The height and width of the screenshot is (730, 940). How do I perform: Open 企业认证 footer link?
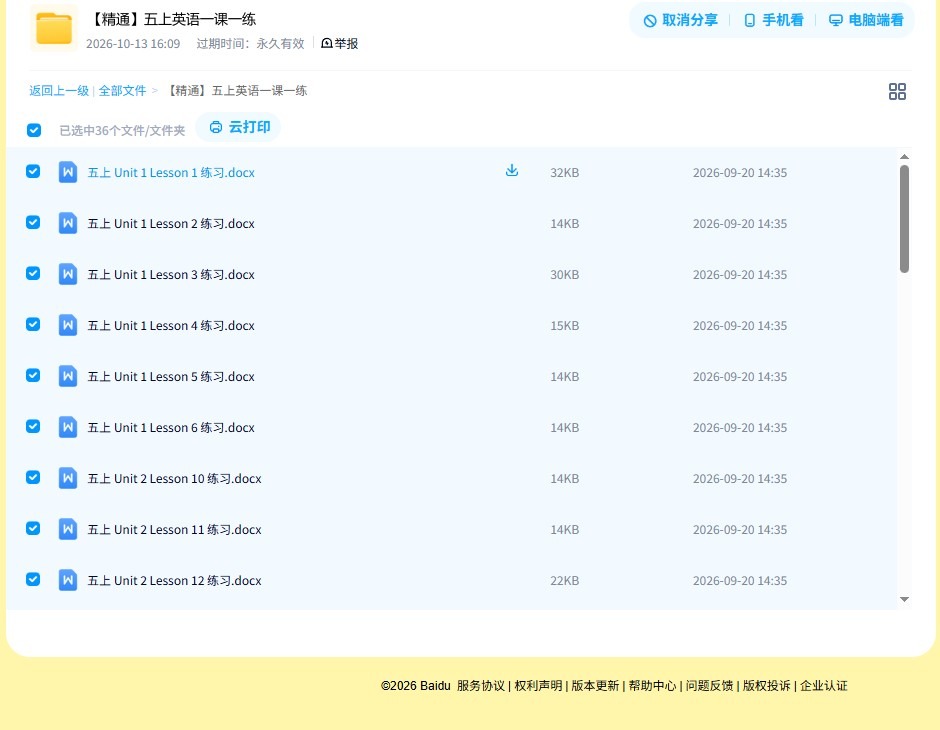824,686
